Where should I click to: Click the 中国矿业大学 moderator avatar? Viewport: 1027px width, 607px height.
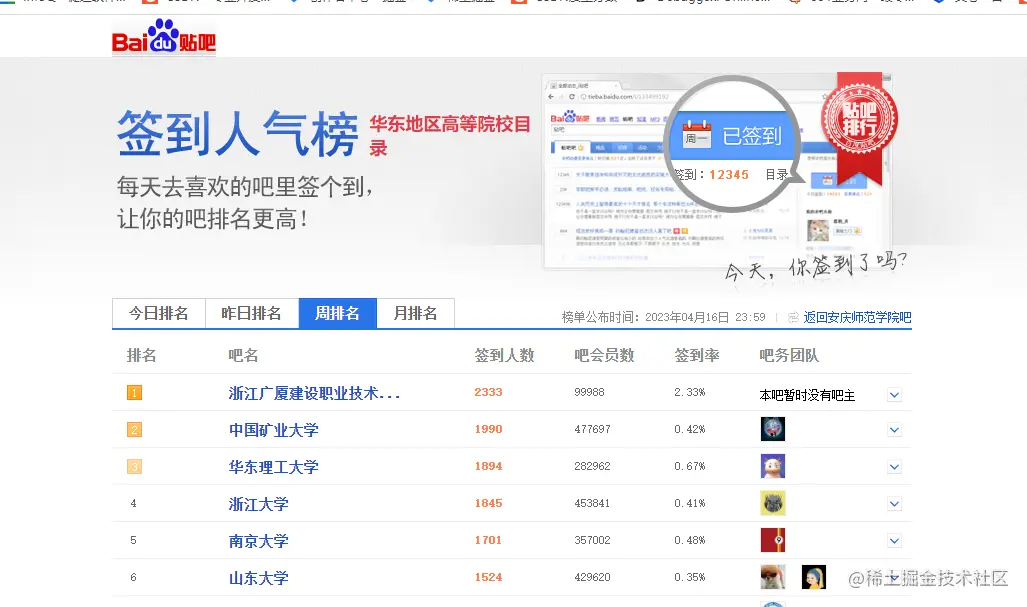pos(773,429)
